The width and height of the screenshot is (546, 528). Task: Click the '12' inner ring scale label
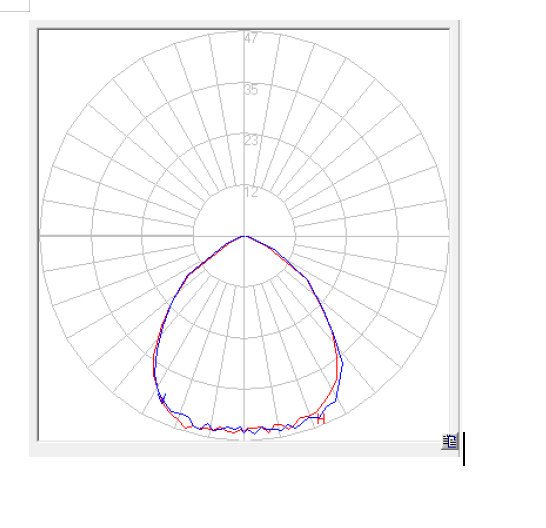pyautogui.click(x=251, y=192)
